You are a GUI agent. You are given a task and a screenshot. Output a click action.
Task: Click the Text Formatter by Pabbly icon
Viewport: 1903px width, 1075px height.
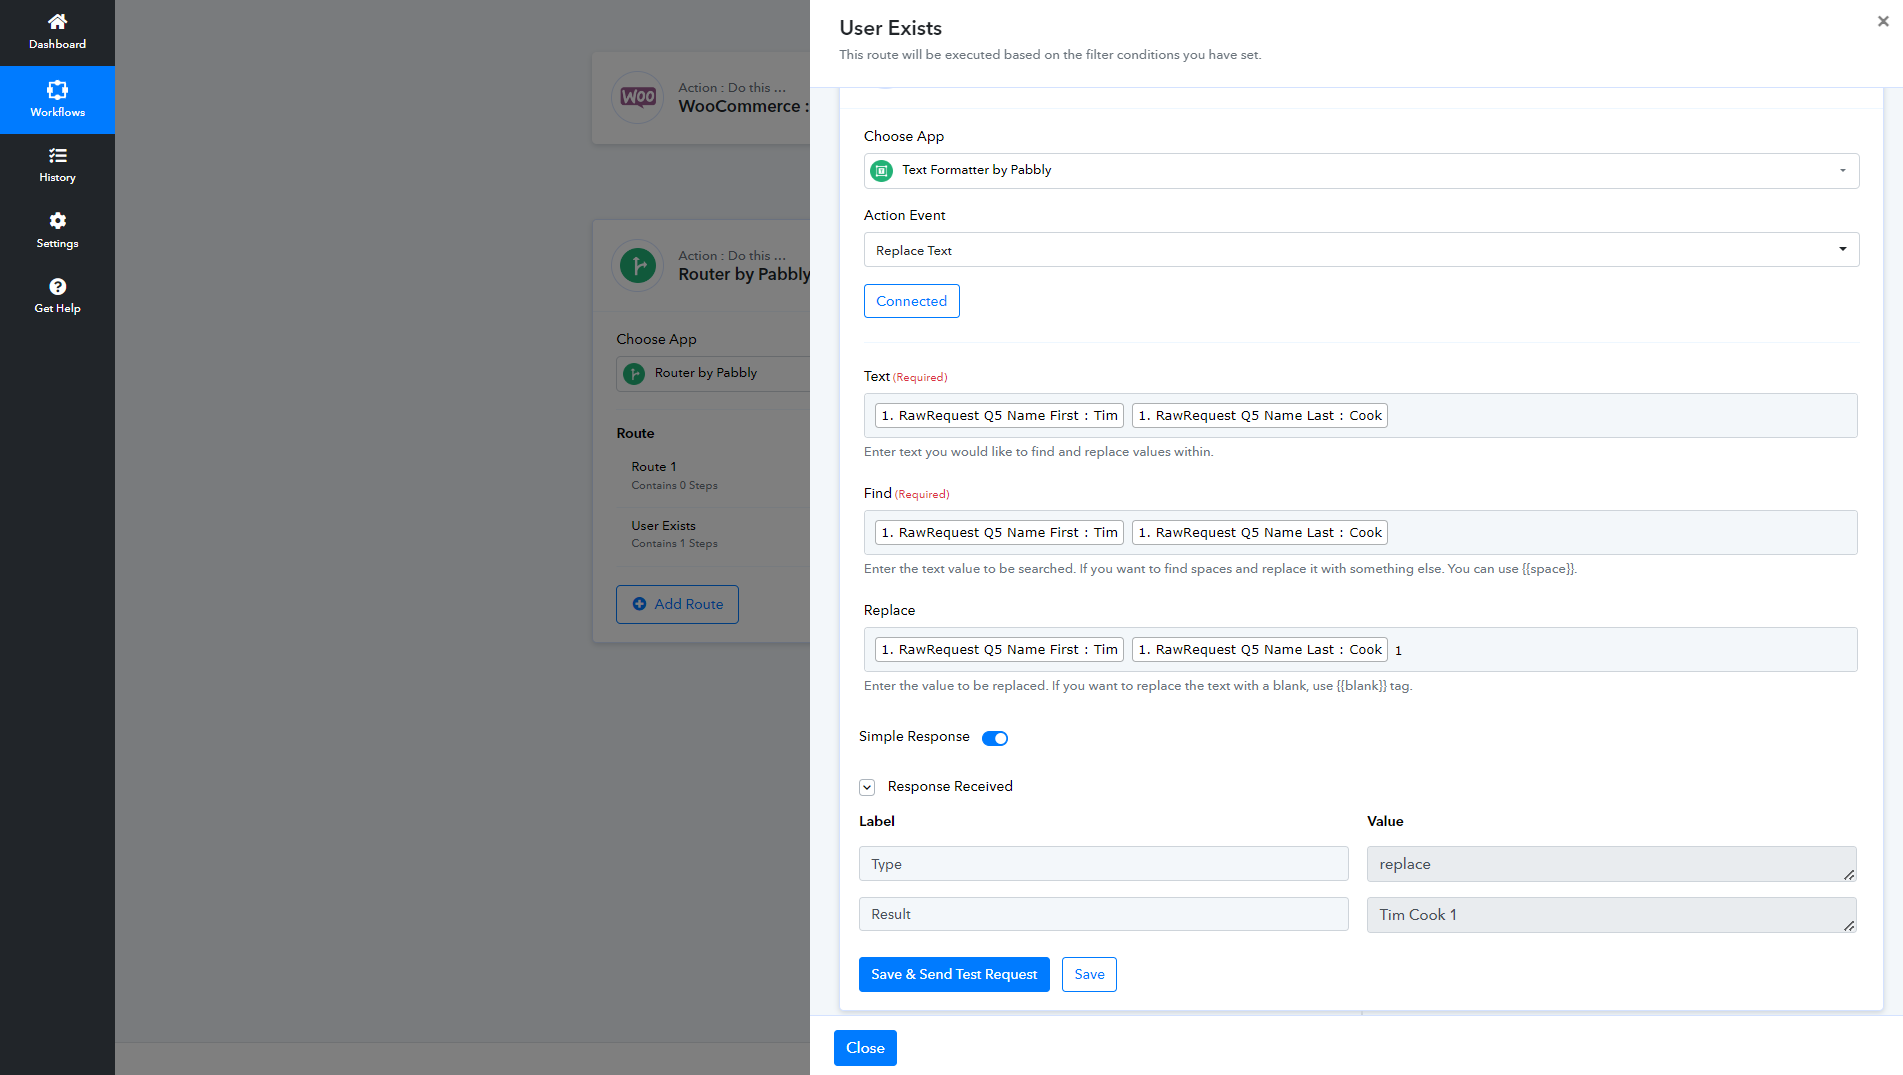pyautogui.click(x=881, y=171)
